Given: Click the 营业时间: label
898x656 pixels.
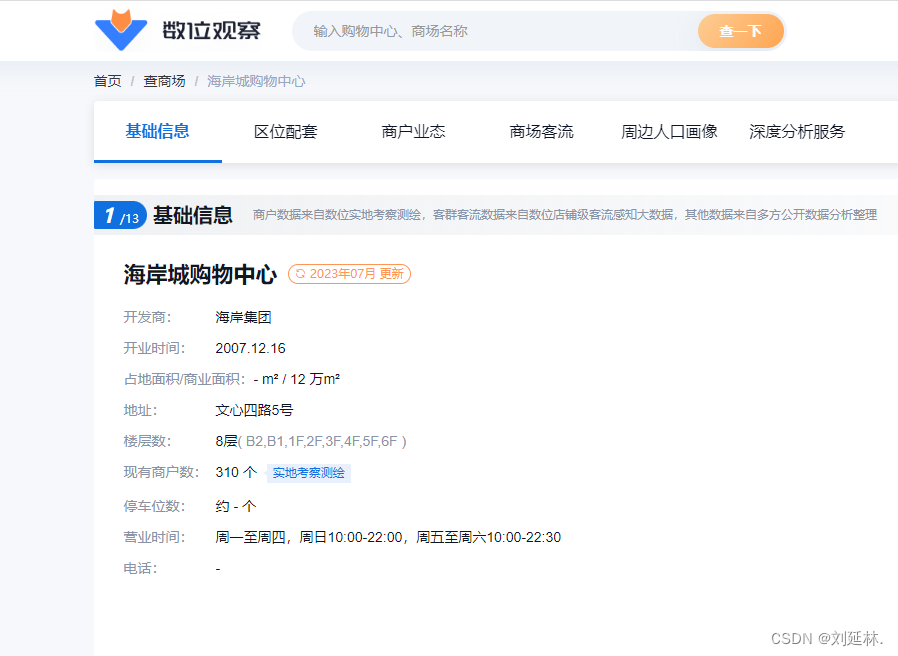Looking at the screenshot, I should pos(155,537).
